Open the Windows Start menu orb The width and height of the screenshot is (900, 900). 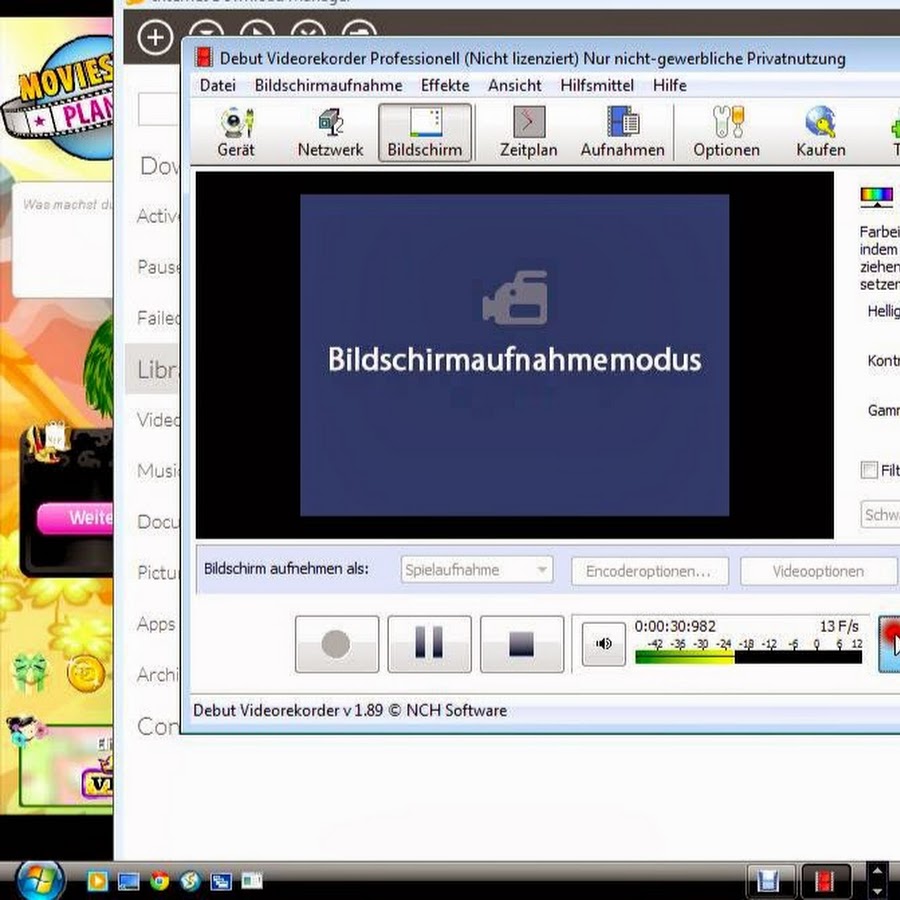point(39,879)
